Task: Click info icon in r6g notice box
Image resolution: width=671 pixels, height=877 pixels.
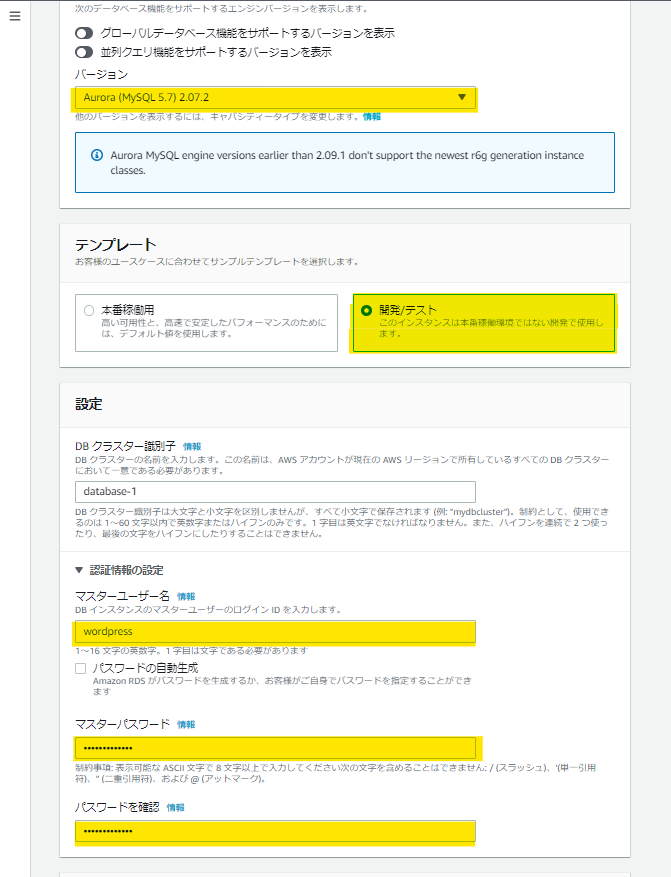Action: 97,155
